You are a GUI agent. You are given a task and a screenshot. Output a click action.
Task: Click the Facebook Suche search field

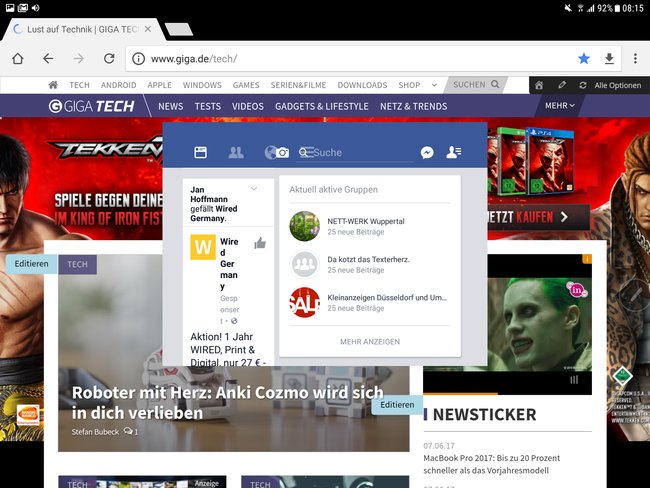click(x=355, y=153)
